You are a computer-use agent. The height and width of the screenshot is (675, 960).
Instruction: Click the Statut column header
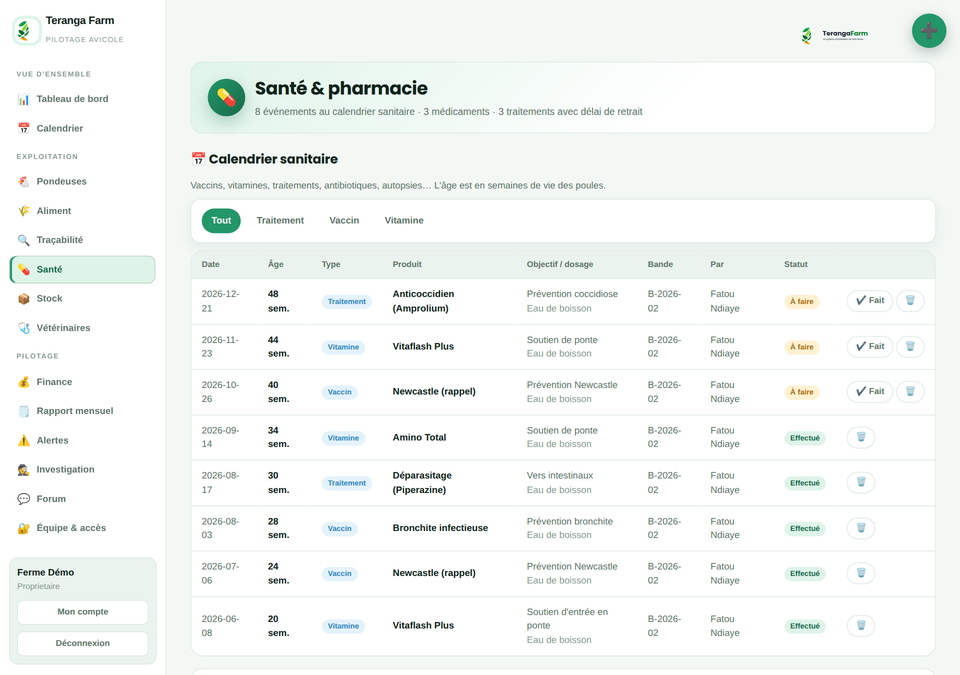tap(795, 264)
